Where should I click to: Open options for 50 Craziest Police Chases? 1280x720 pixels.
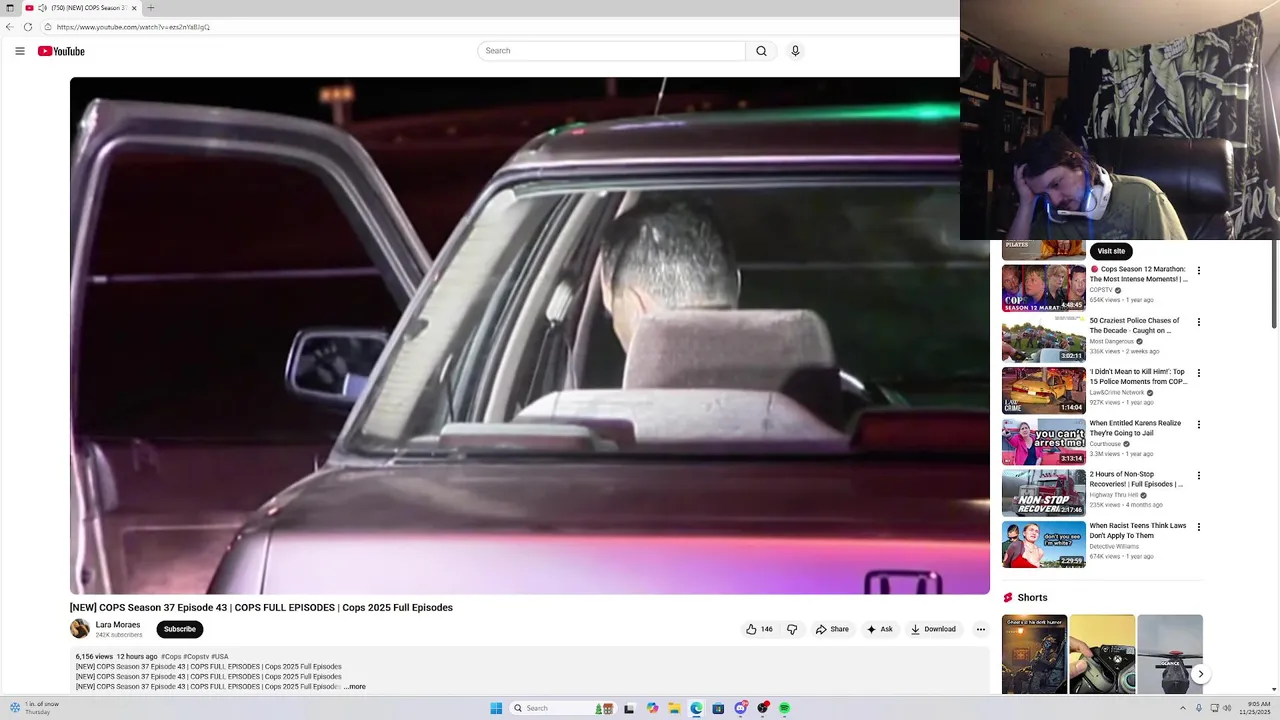click(x=1199, y=322)
